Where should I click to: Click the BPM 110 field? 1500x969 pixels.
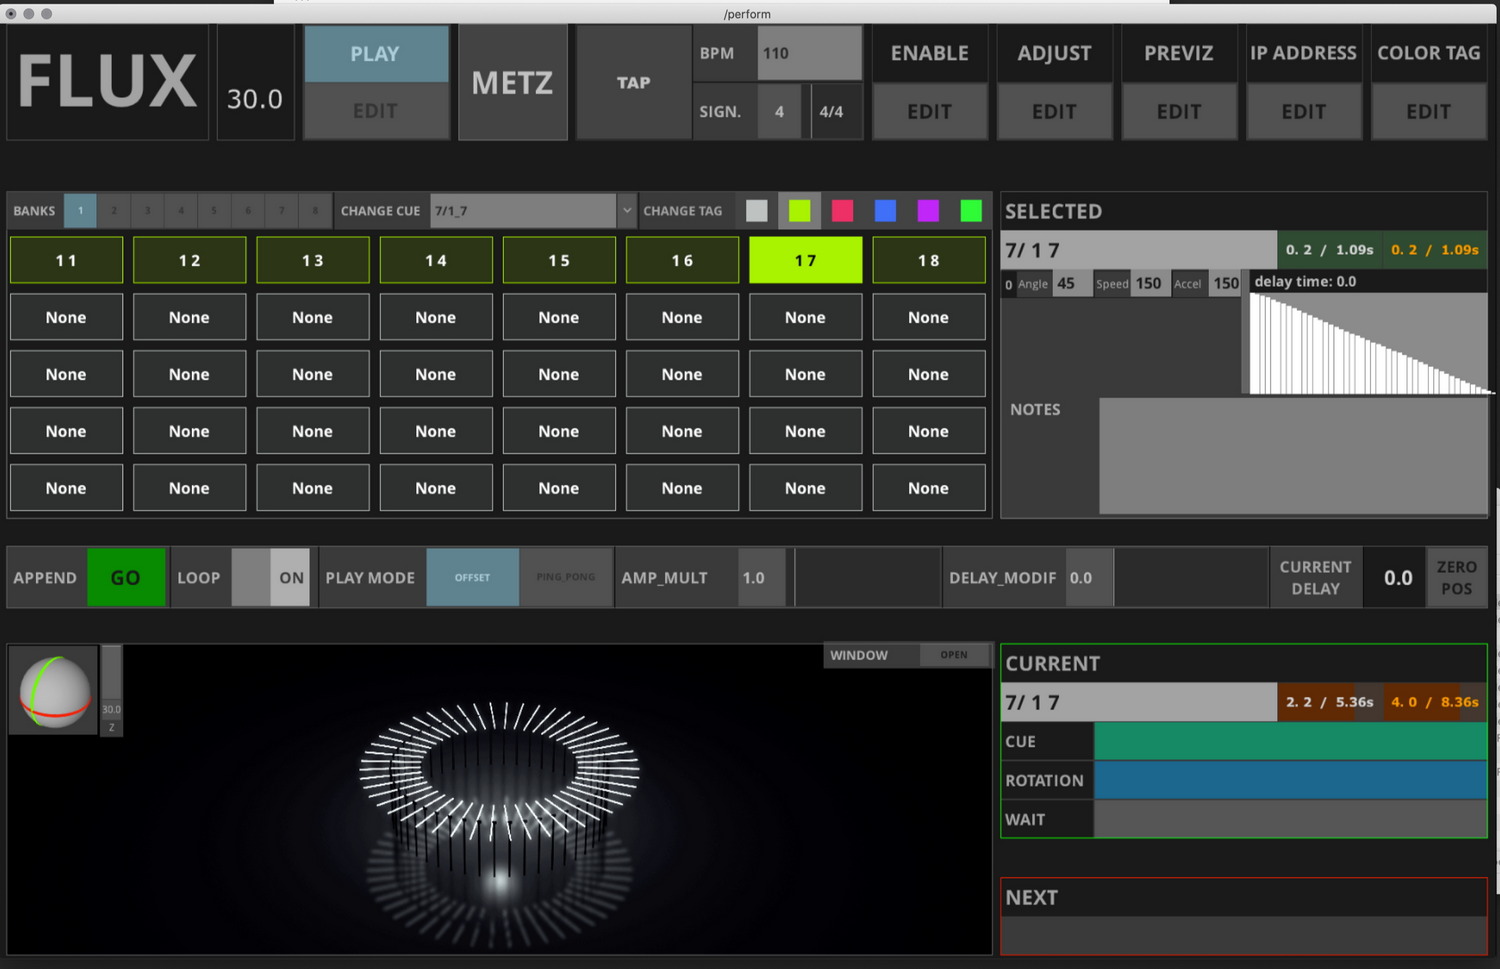tap(809, 54)
